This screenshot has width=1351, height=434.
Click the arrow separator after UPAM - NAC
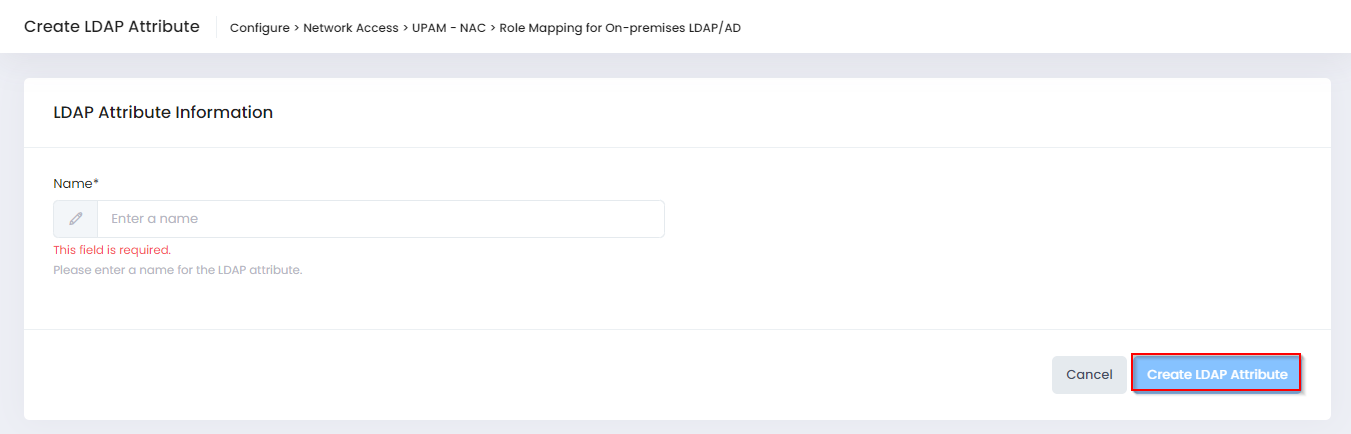pyautogui.click(x=493, y=28)
